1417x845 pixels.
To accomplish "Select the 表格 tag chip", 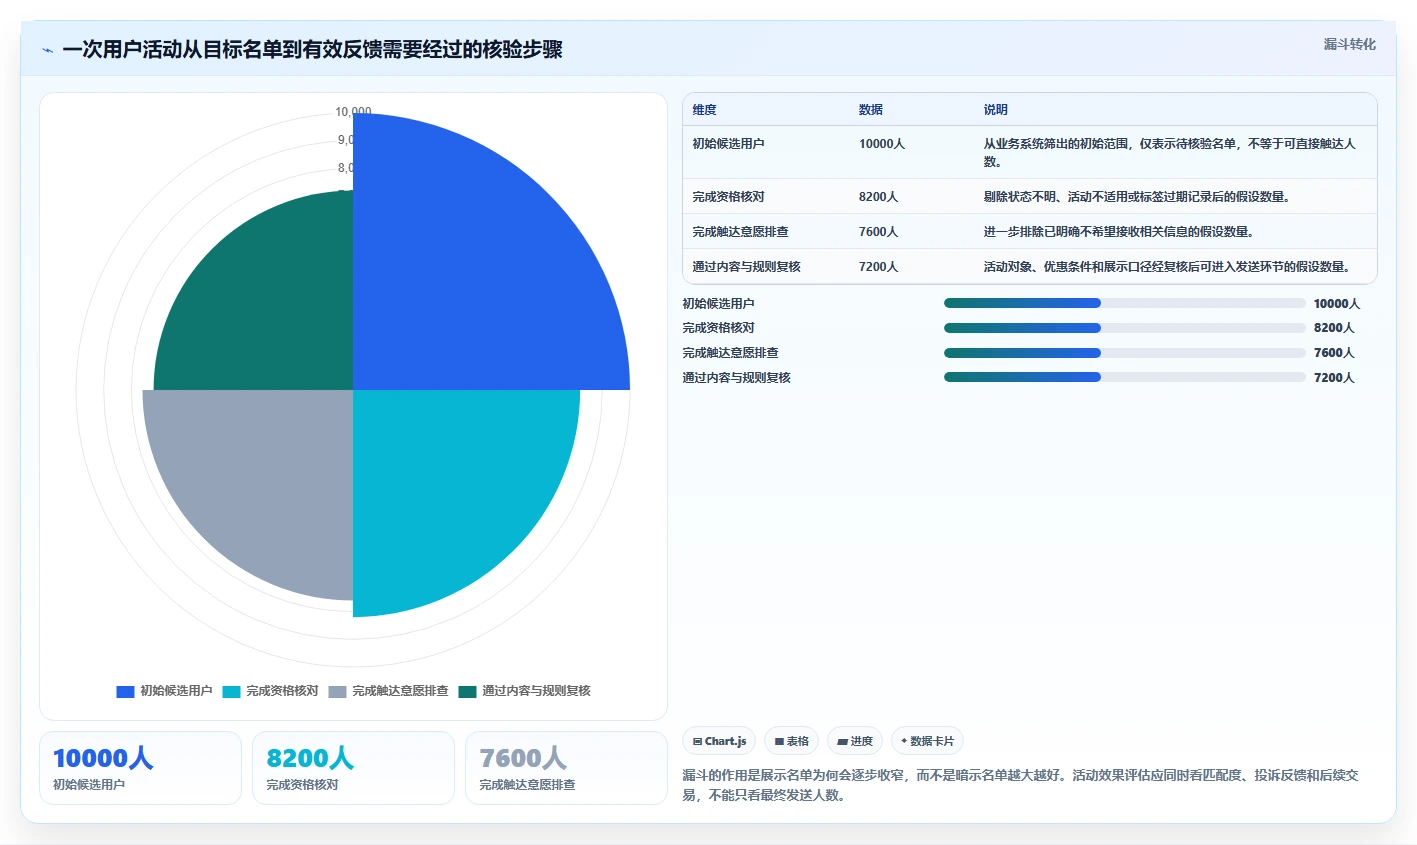I will pos(791,741).
